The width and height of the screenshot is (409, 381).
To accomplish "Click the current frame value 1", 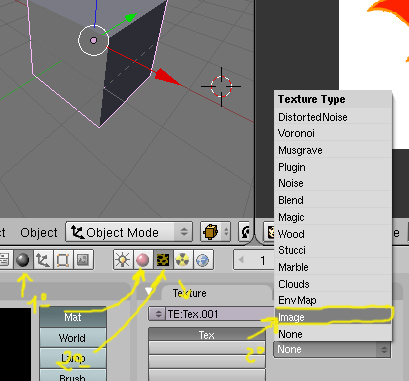I will [263, 260].
